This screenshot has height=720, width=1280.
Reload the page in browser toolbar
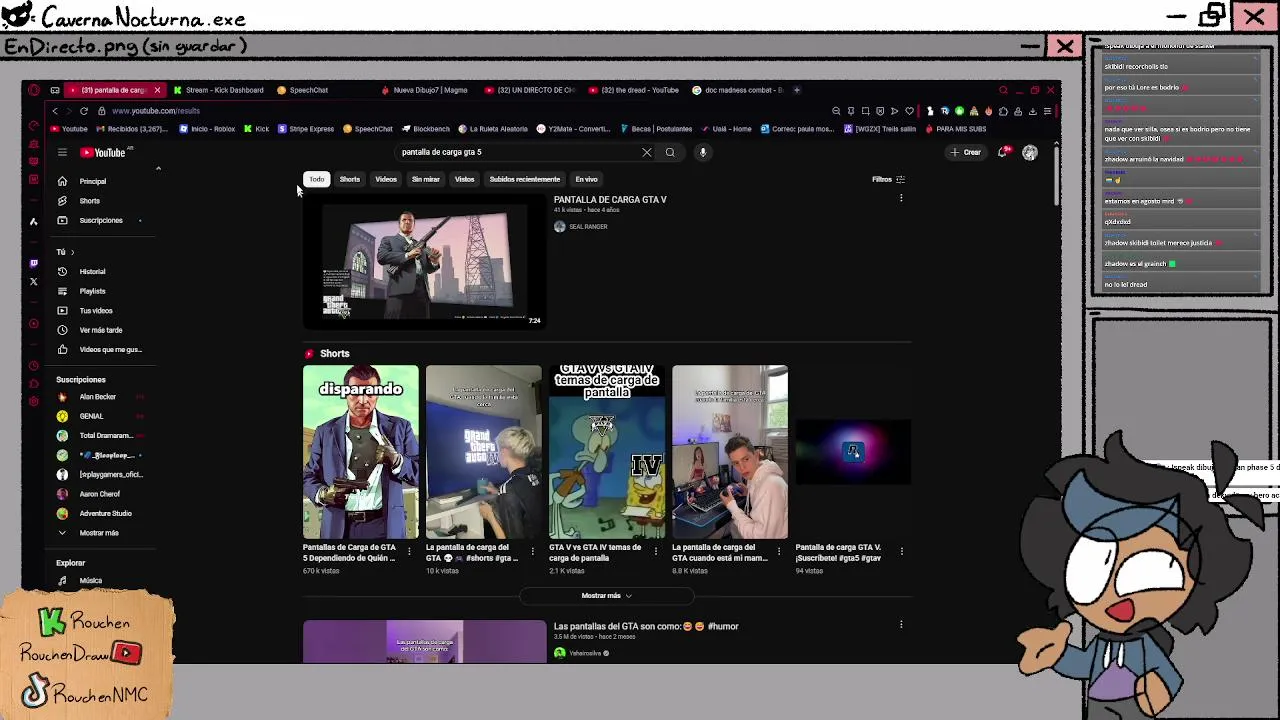tap(84, 111)
